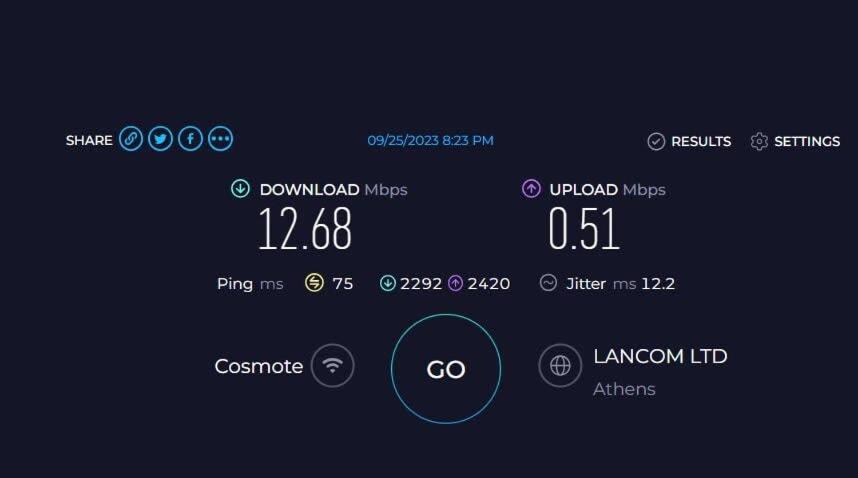The width and height of the screenshot is (858, 478).
Task: Click the Wi-Fi connection icon beside Cosmote
Action: pos(332,365)
